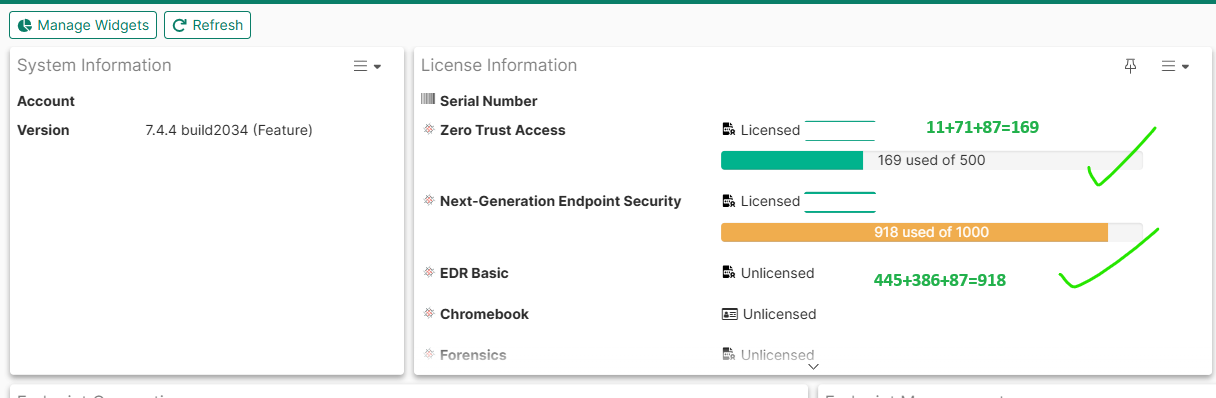The height and width of the screenshot is (398, 1216).
Task: Click the pie chart icon on Manage Widgets
Action: pos(25,25)
